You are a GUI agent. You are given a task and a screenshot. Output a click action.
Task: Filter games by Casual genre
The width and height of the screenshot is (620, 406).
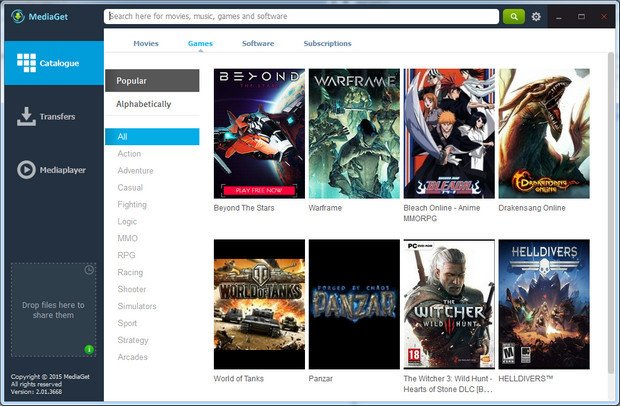coord(130,187)
